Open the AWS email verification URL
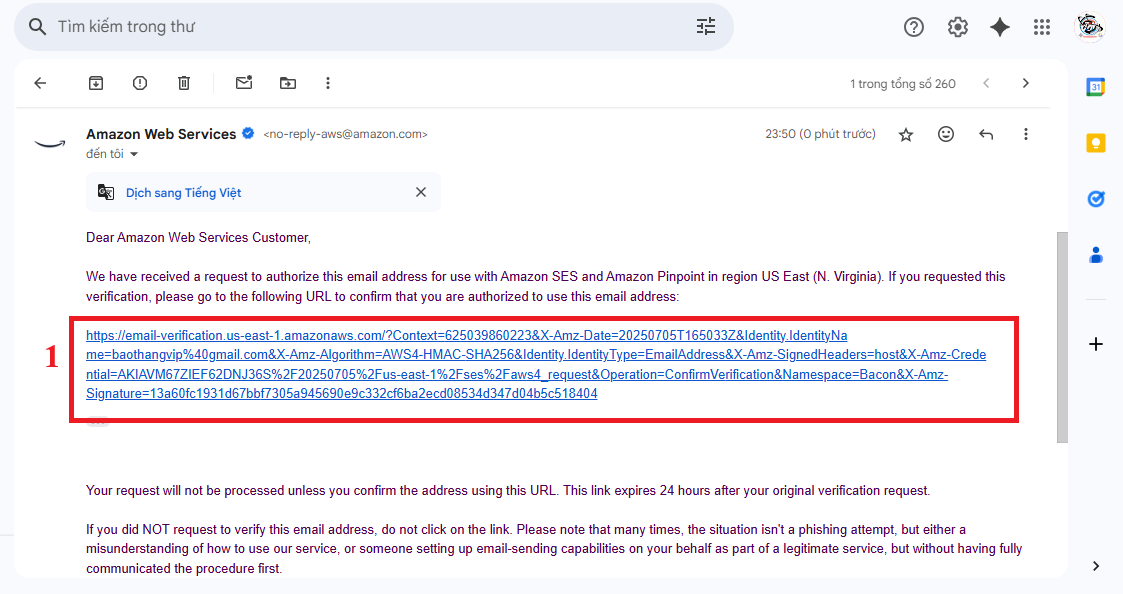 (x=536, y=364)
